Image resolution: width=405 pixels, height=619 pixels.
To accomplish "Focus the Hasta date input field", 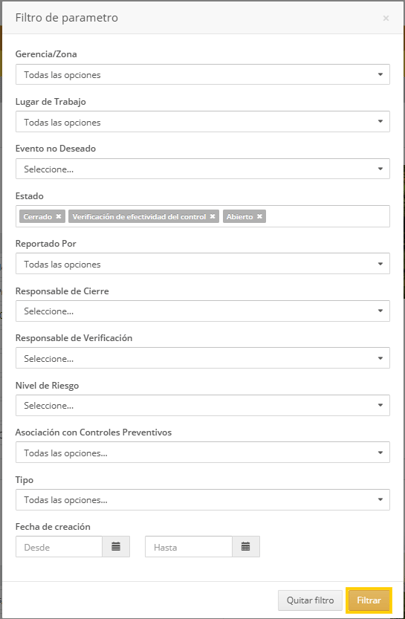I will [x=189, y=547].
